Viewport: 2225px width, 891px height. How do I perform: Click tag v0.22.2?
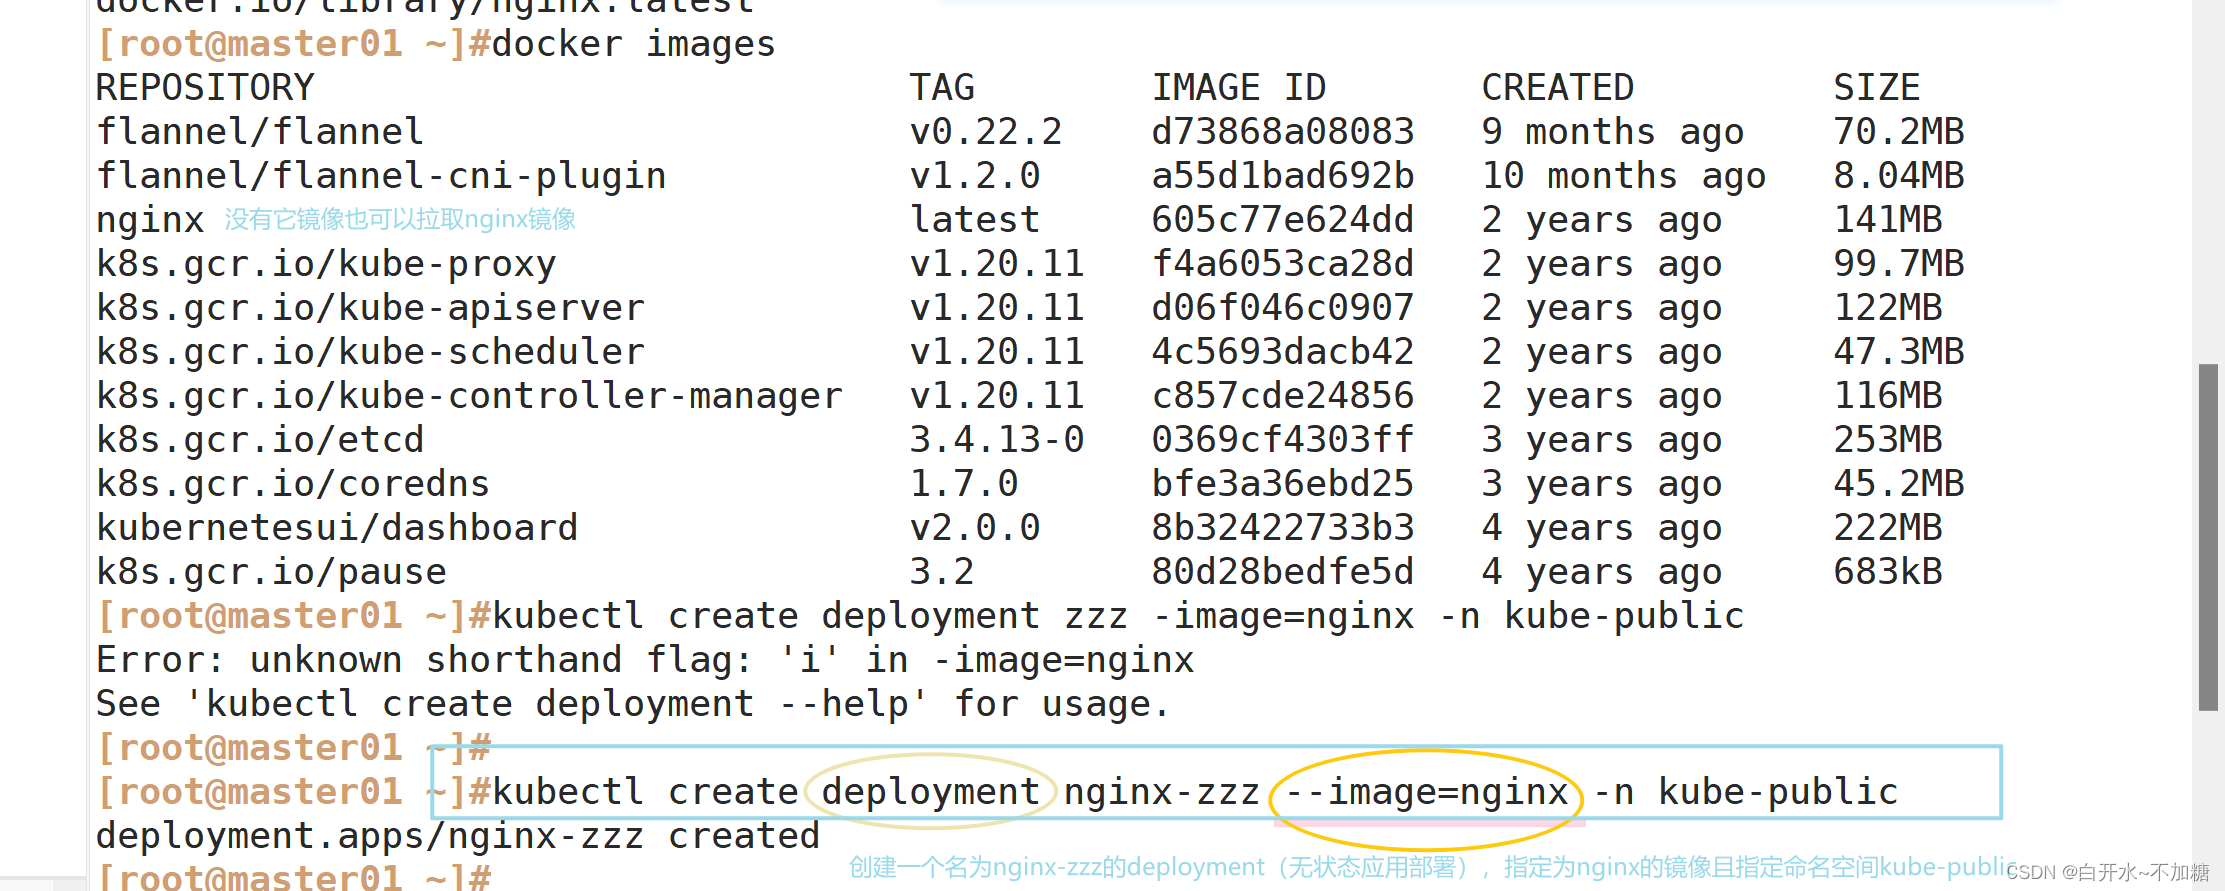(x=986, y=132)
